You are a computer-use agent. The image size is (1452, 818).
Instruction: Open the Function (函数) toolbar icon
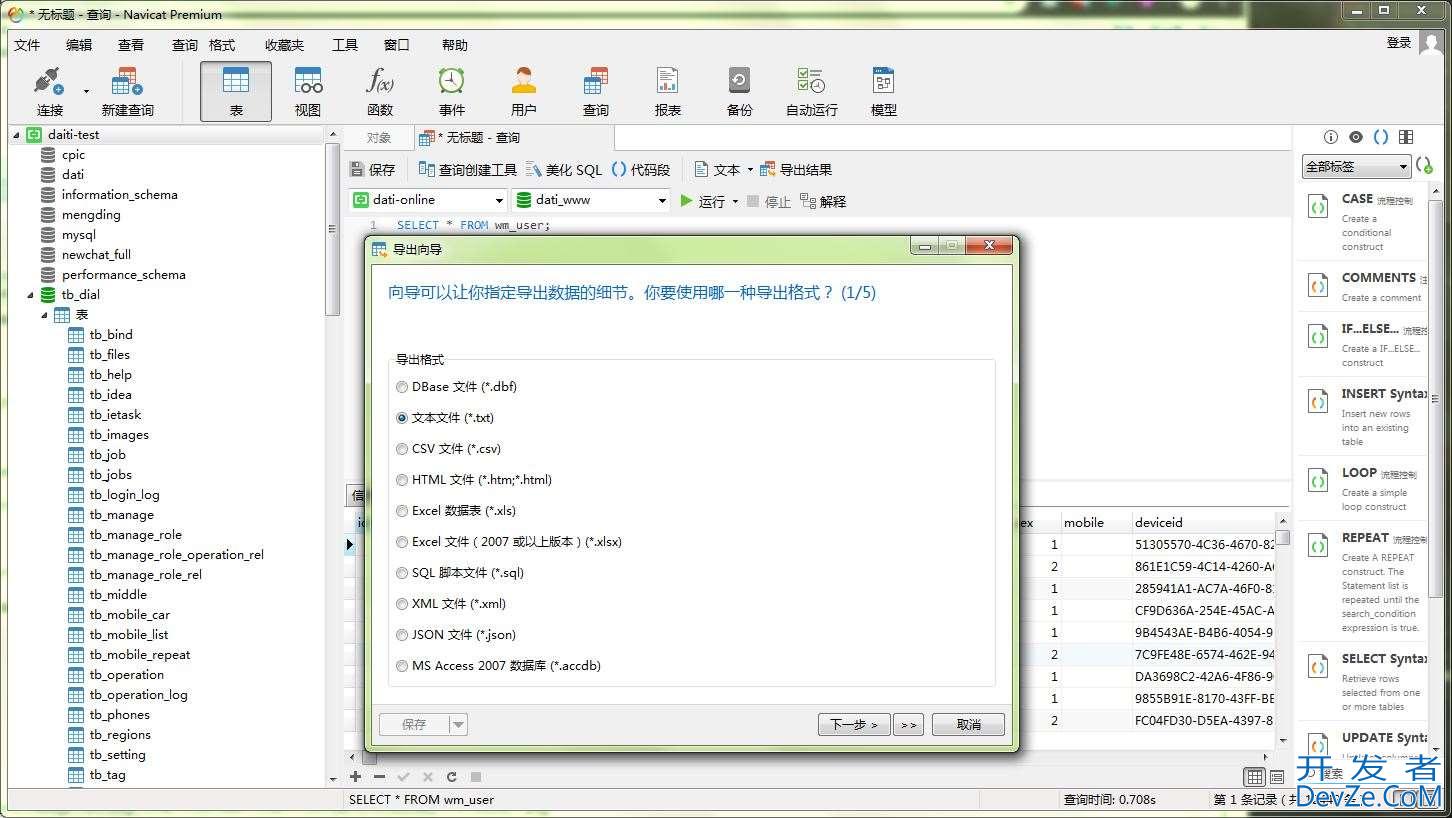pyautogui.click(x=380, y=92)
